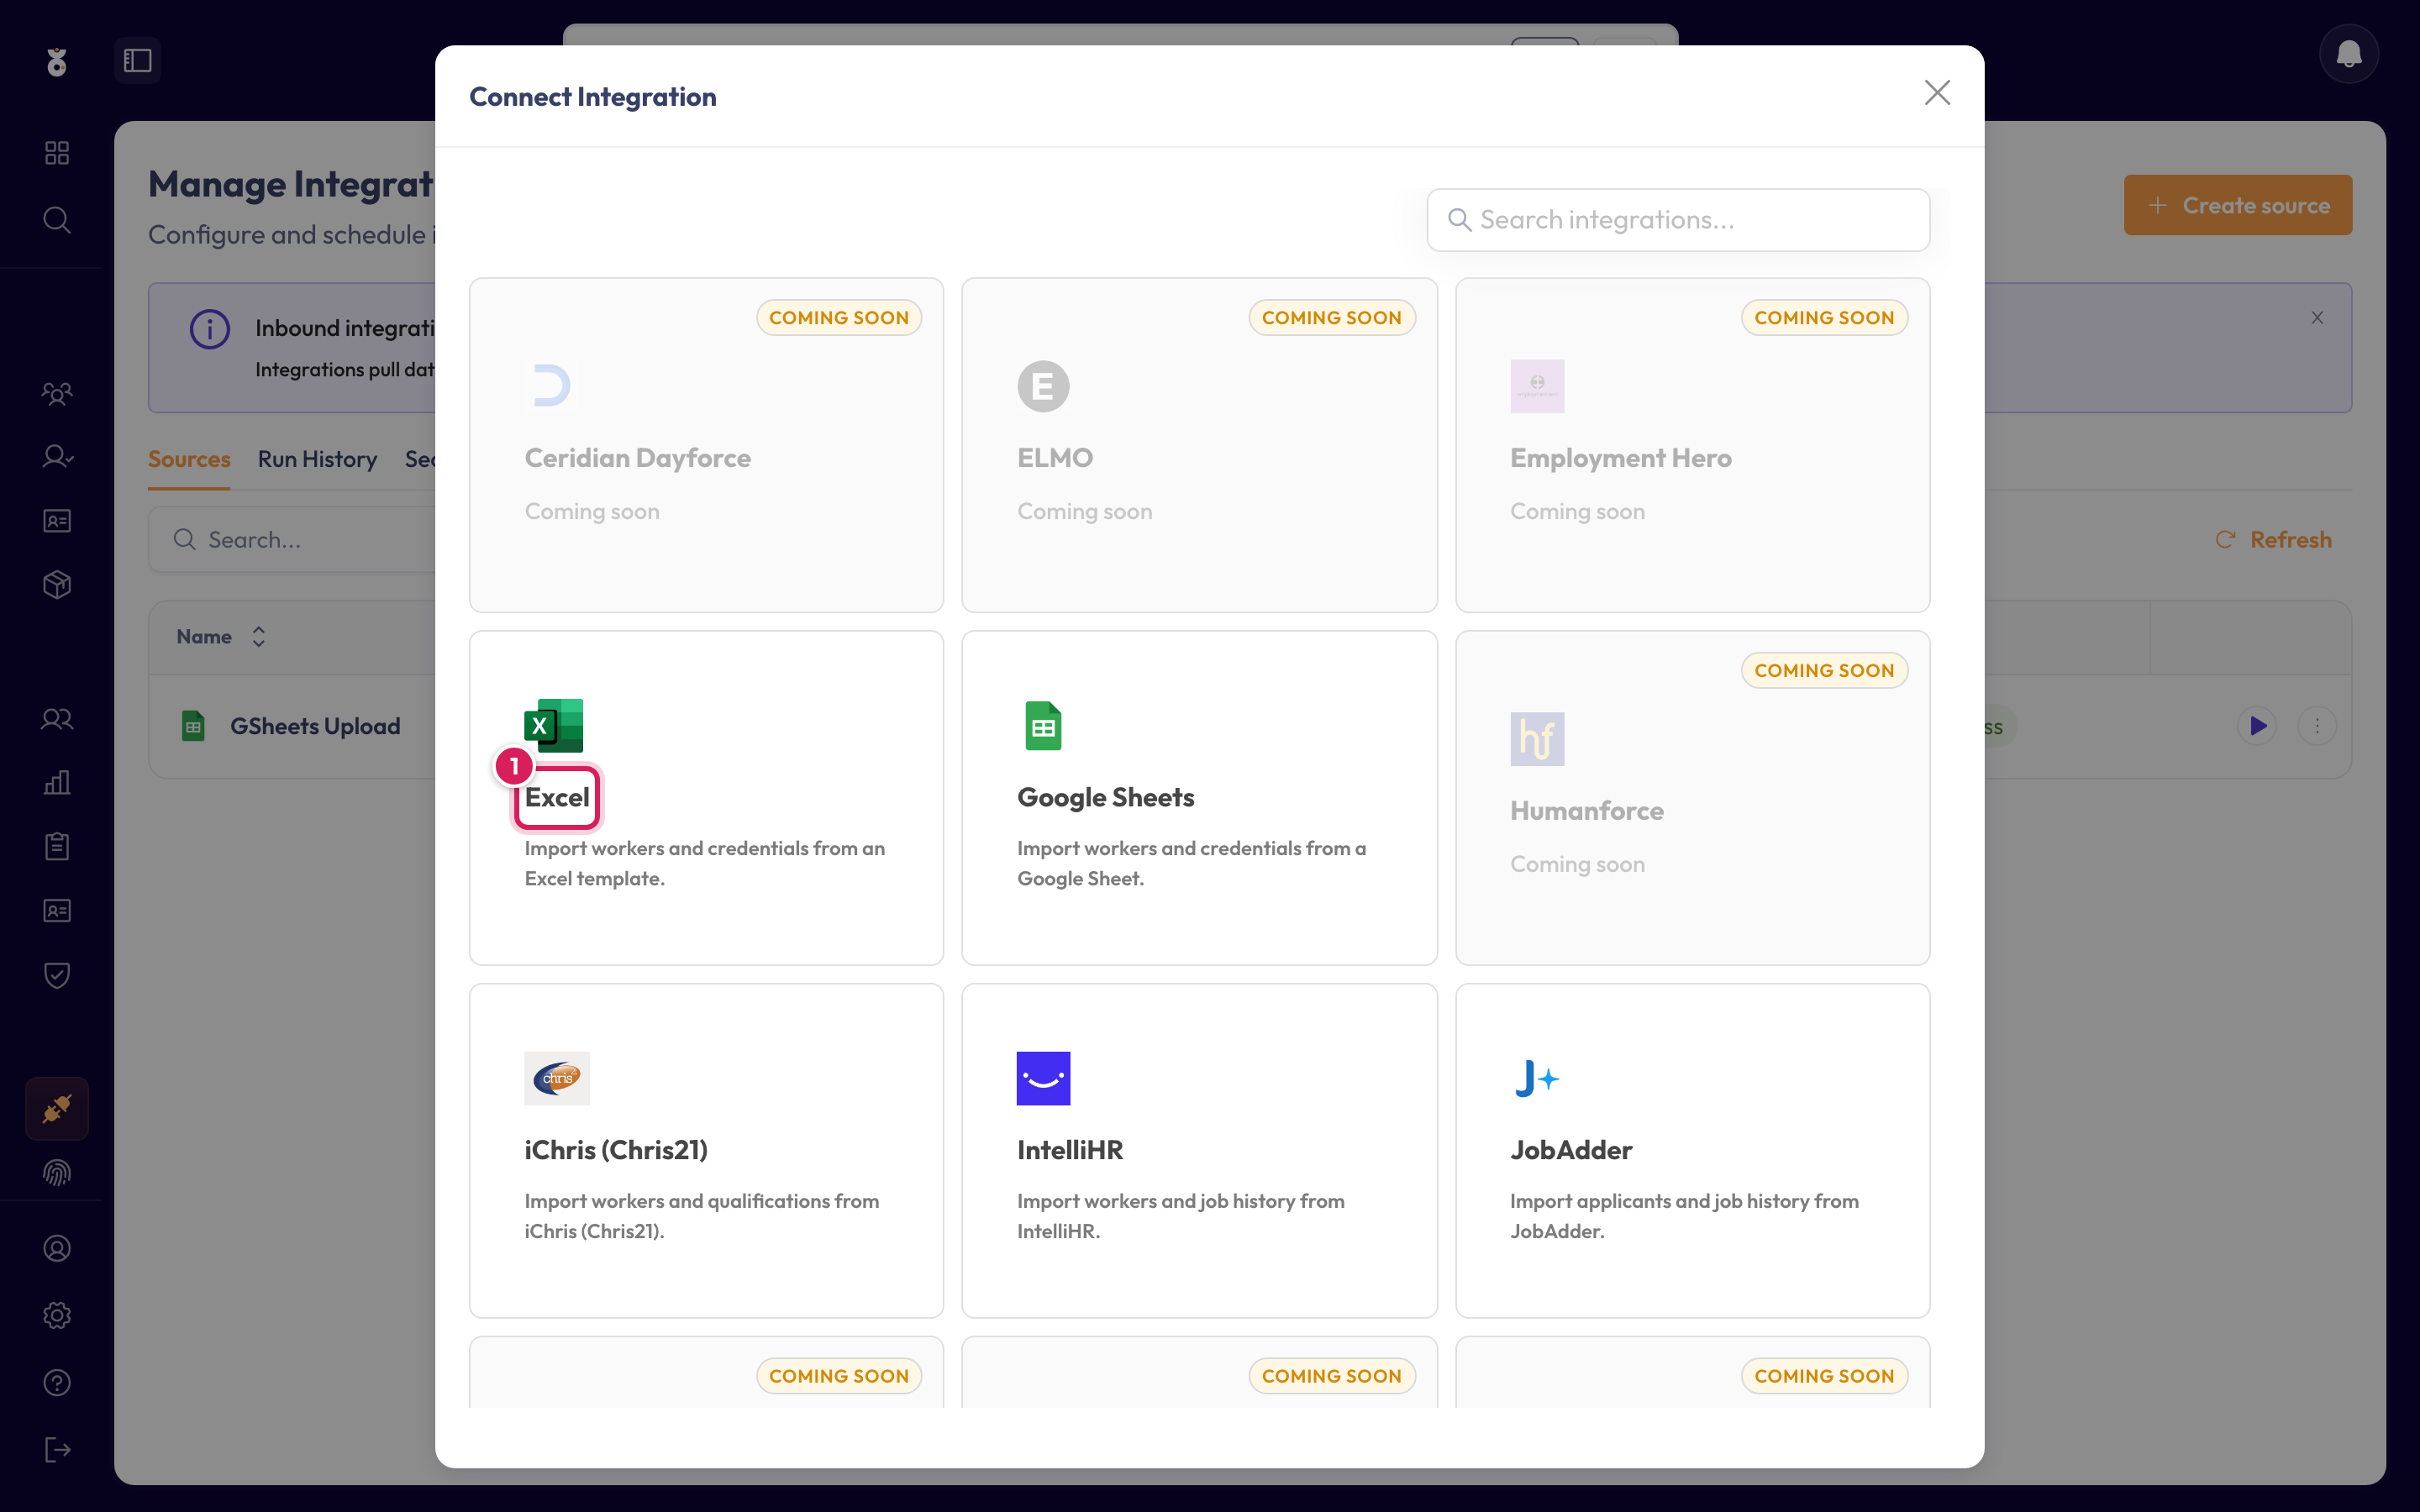
Task: Open the bar chart reports icon
Action: 57,782
